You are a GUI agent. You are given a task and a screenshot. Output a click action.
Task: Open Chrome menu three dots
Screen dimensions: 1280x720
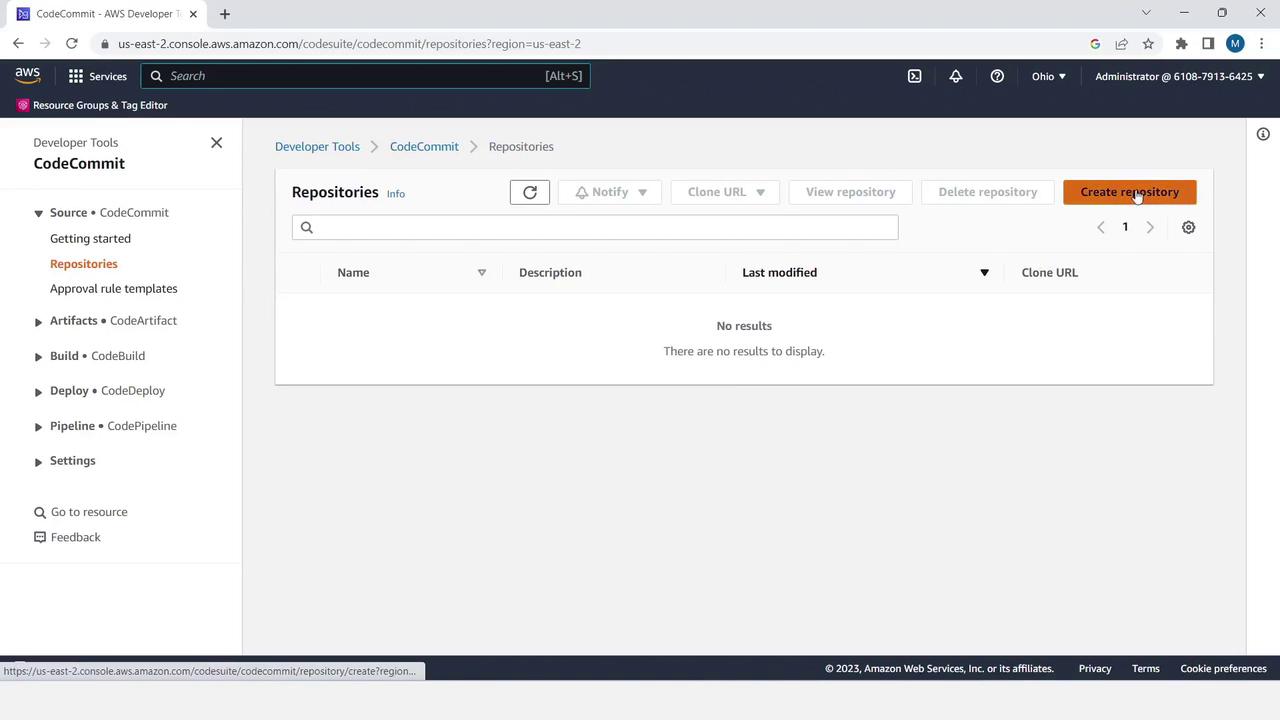click(1262, 44)
